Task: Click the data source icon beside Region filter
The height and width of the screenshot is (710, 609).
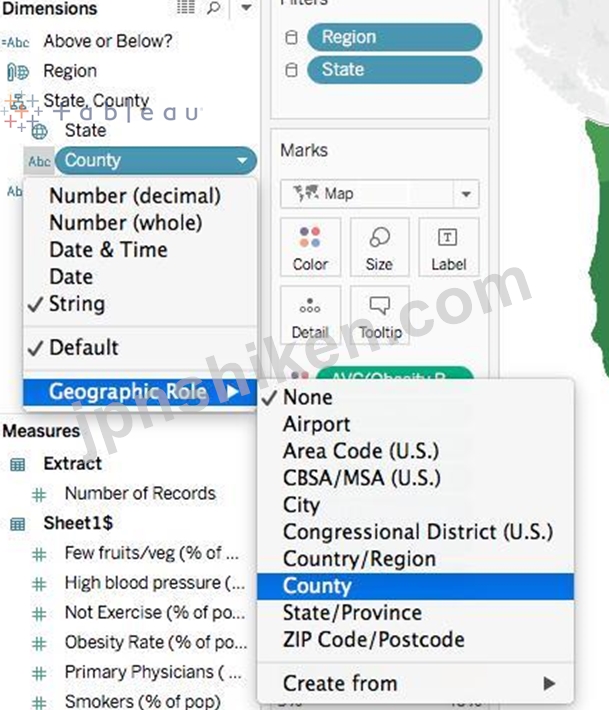Action: [x=291, y=37]
